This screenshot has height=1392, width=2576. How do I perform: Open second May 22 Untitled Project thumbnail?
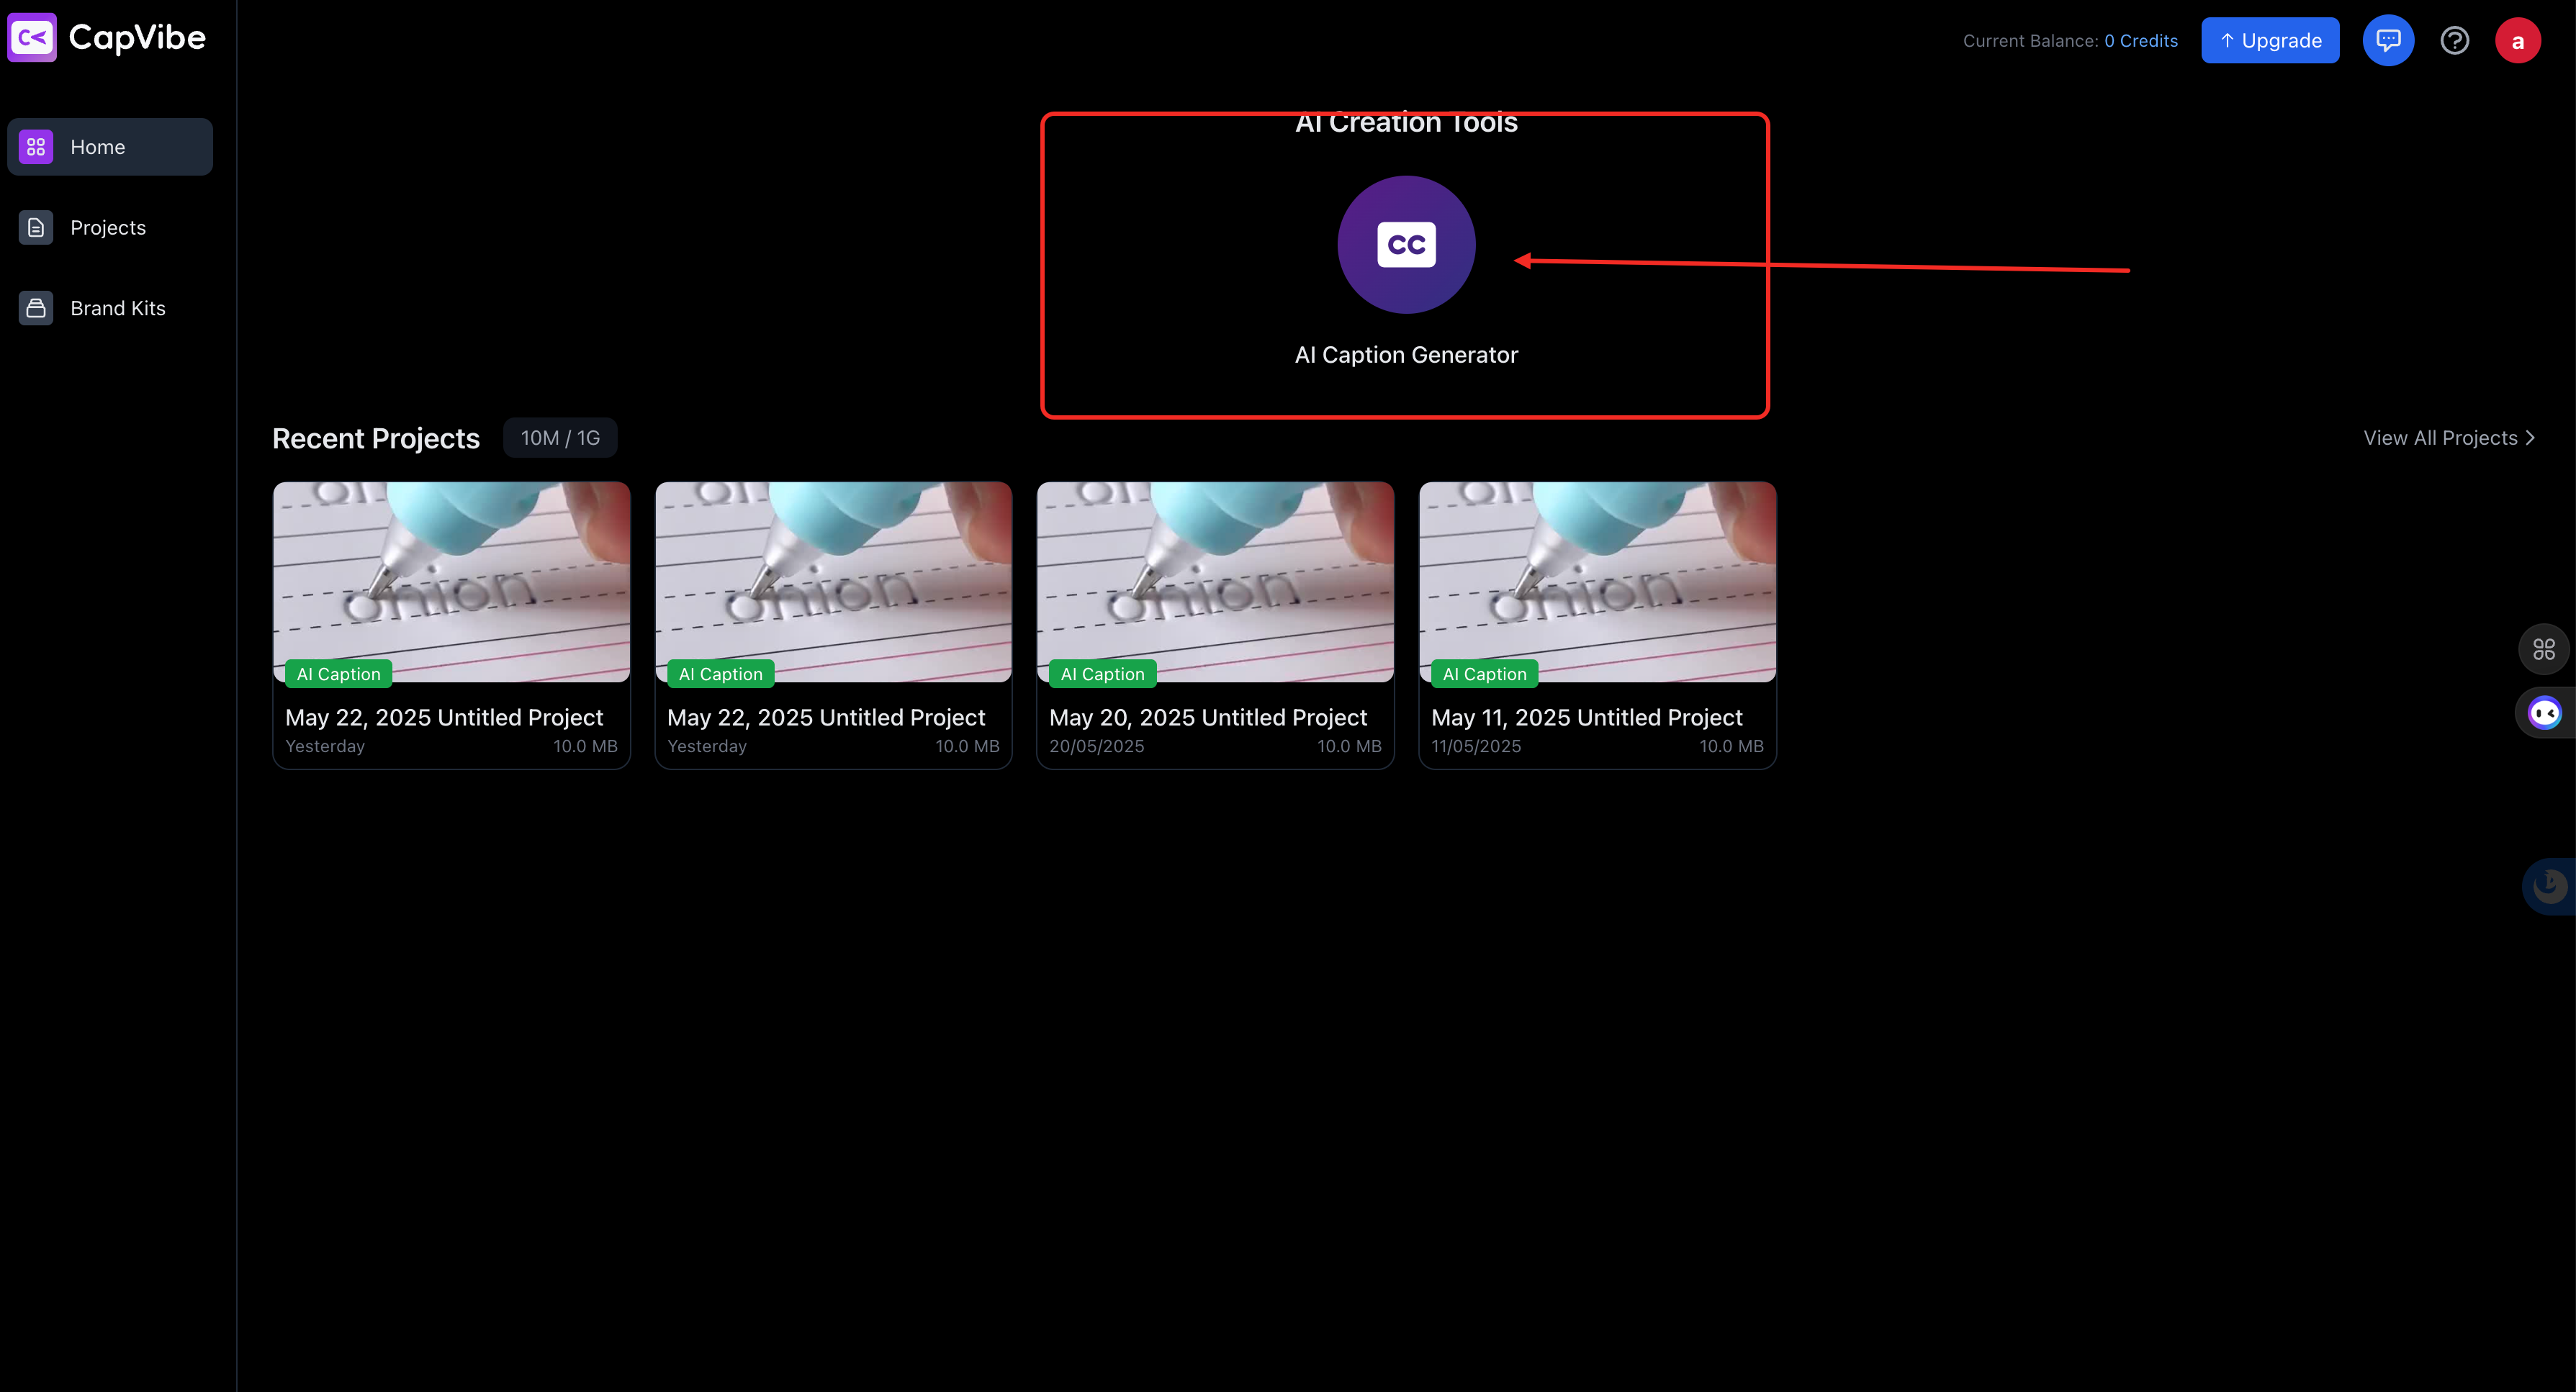tap(833, 580)
